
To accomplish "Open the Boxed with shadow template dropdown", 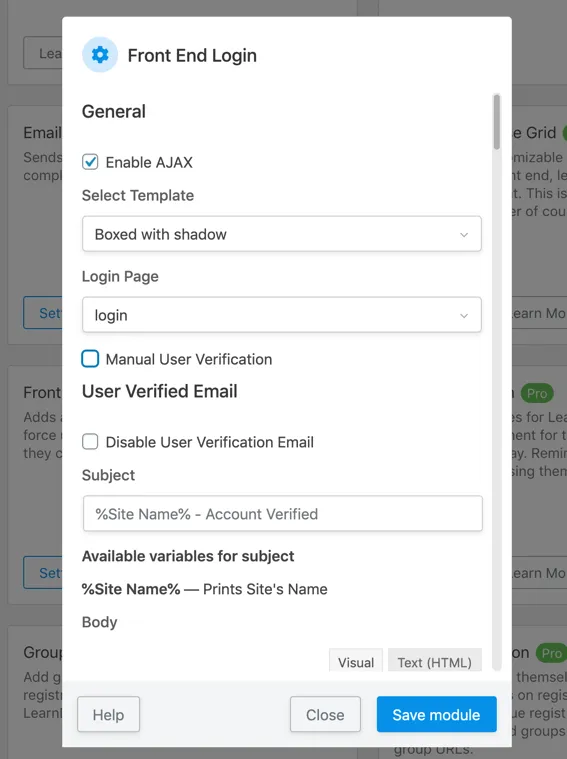I will point(282,234).
